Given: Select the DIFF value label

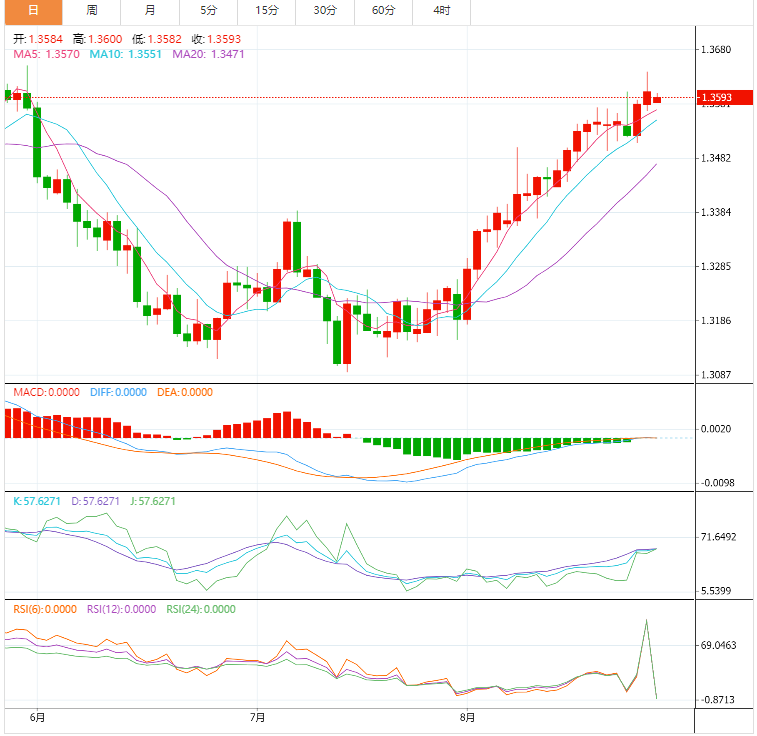Looking at the screenshot, I should (x=118, y=393).
